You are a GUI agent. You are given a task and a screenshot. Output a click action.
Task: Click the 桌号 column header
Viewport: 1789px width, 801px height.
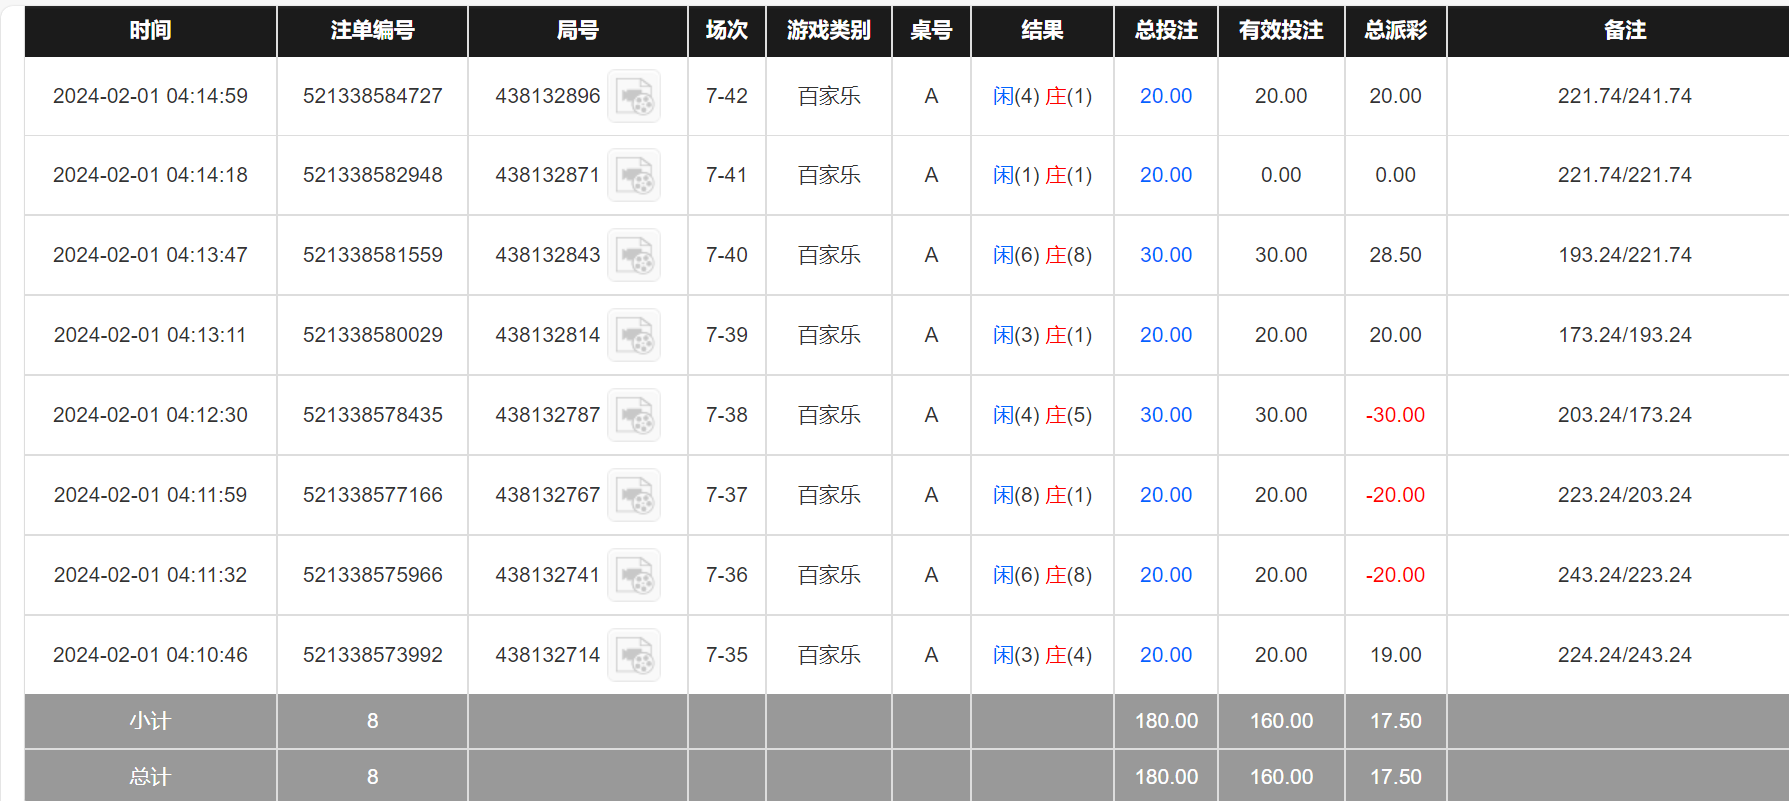(x=931, y=31)
